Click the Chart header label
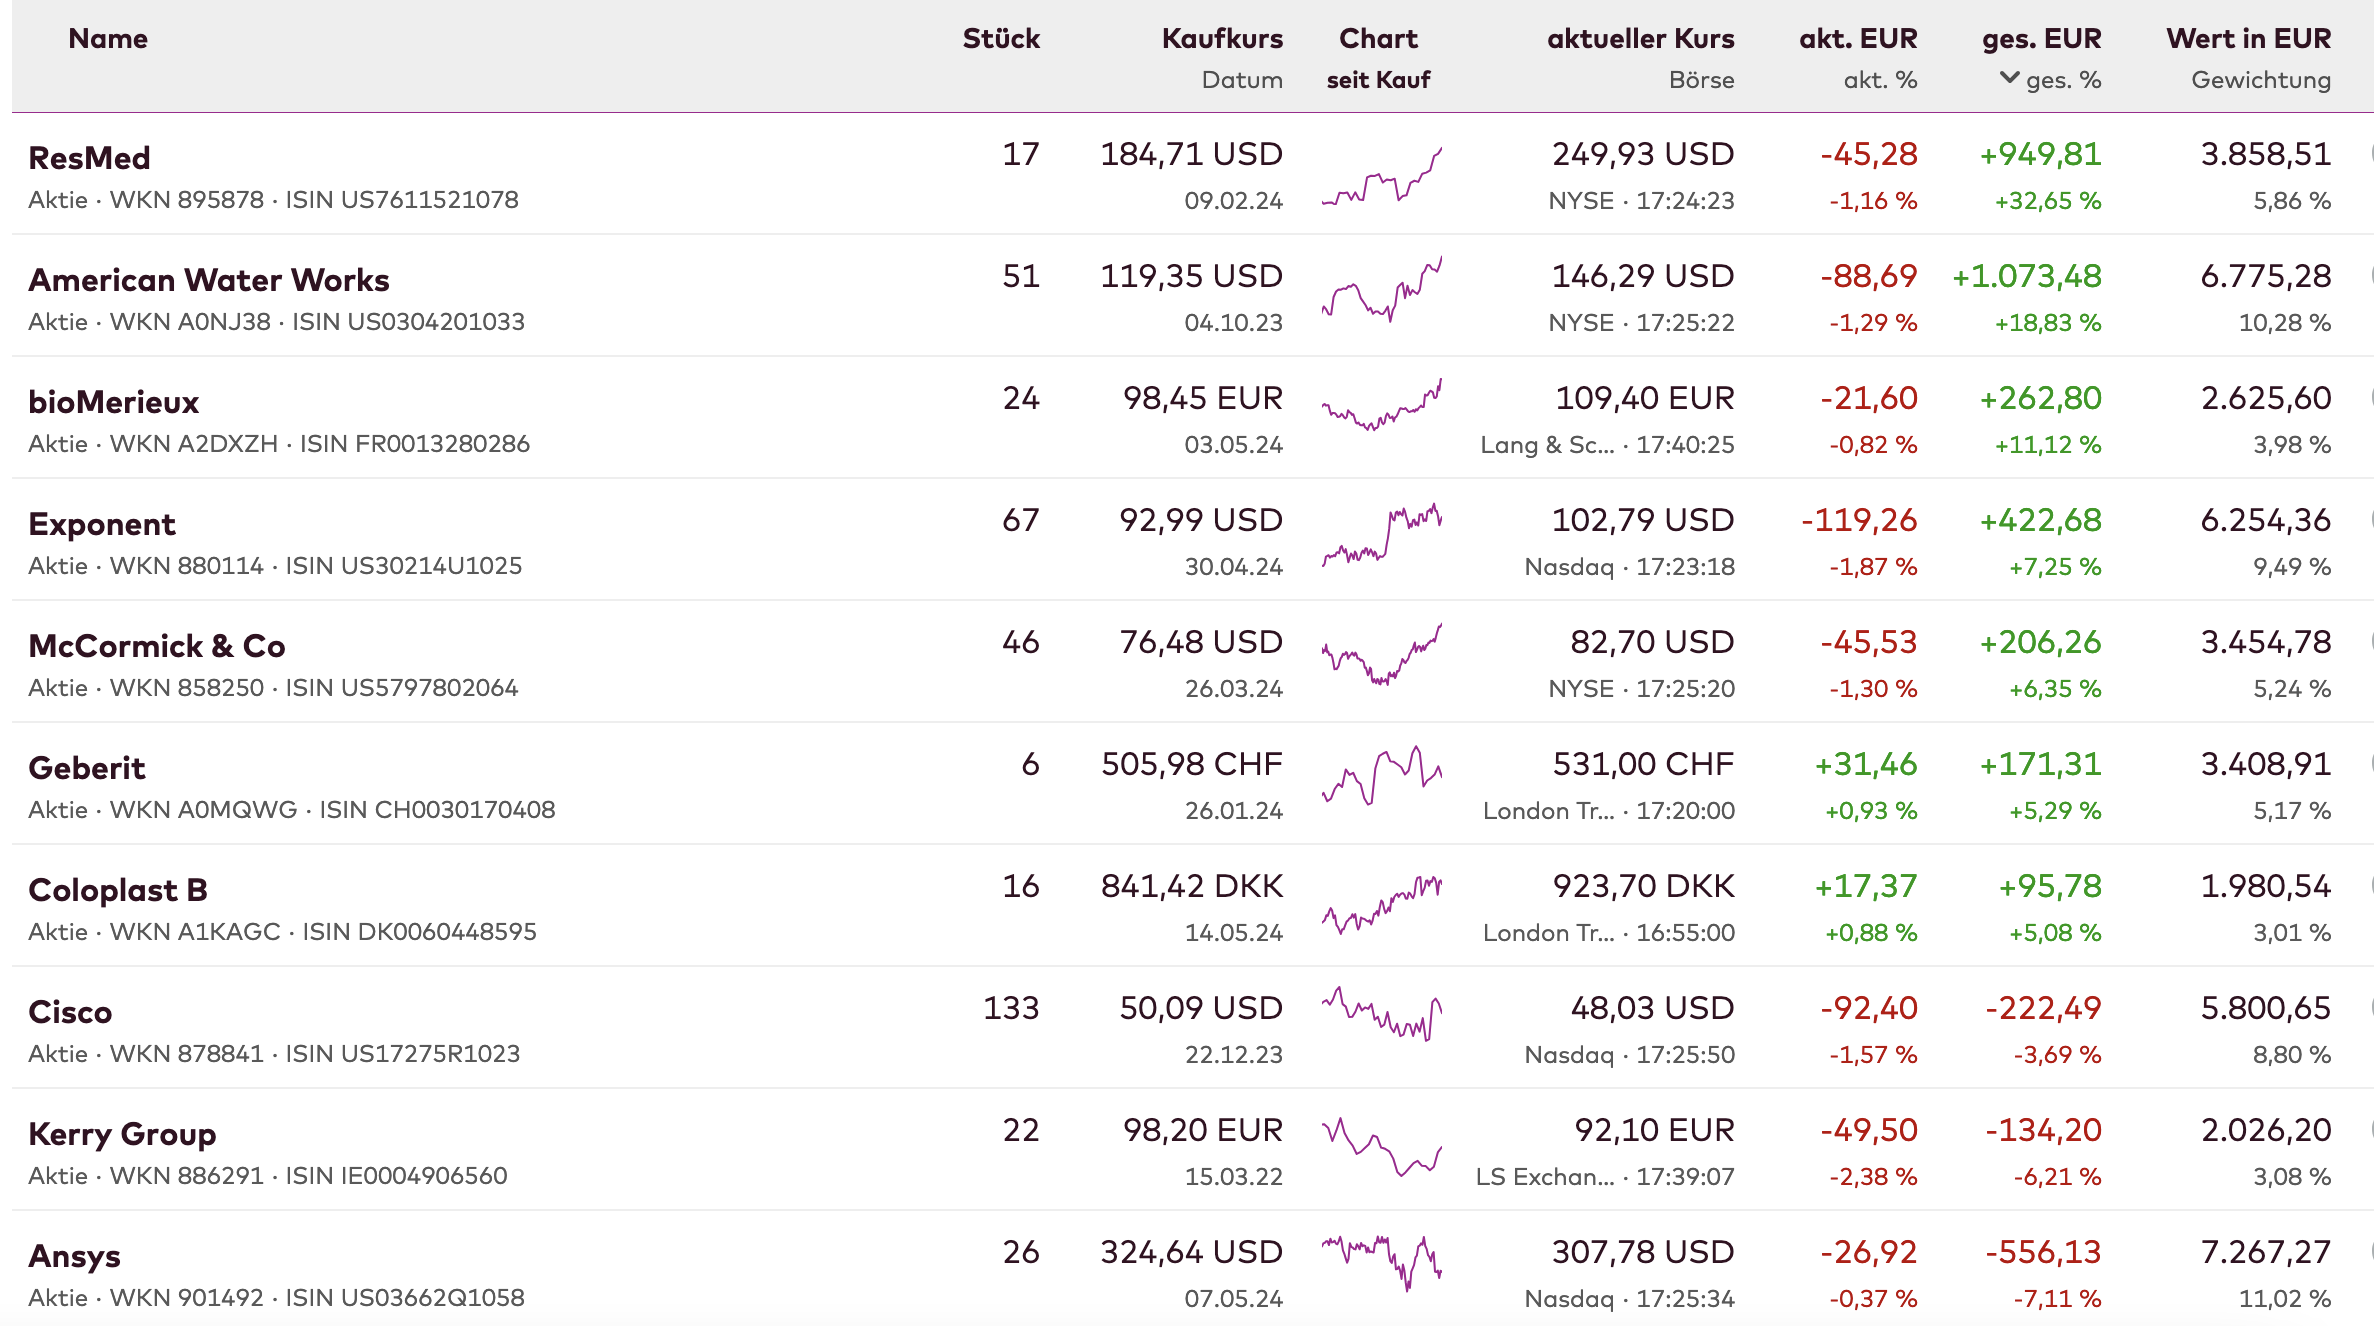Screen dimensions: 2374x1326 pyautogui.click(x=1378, y=38)
